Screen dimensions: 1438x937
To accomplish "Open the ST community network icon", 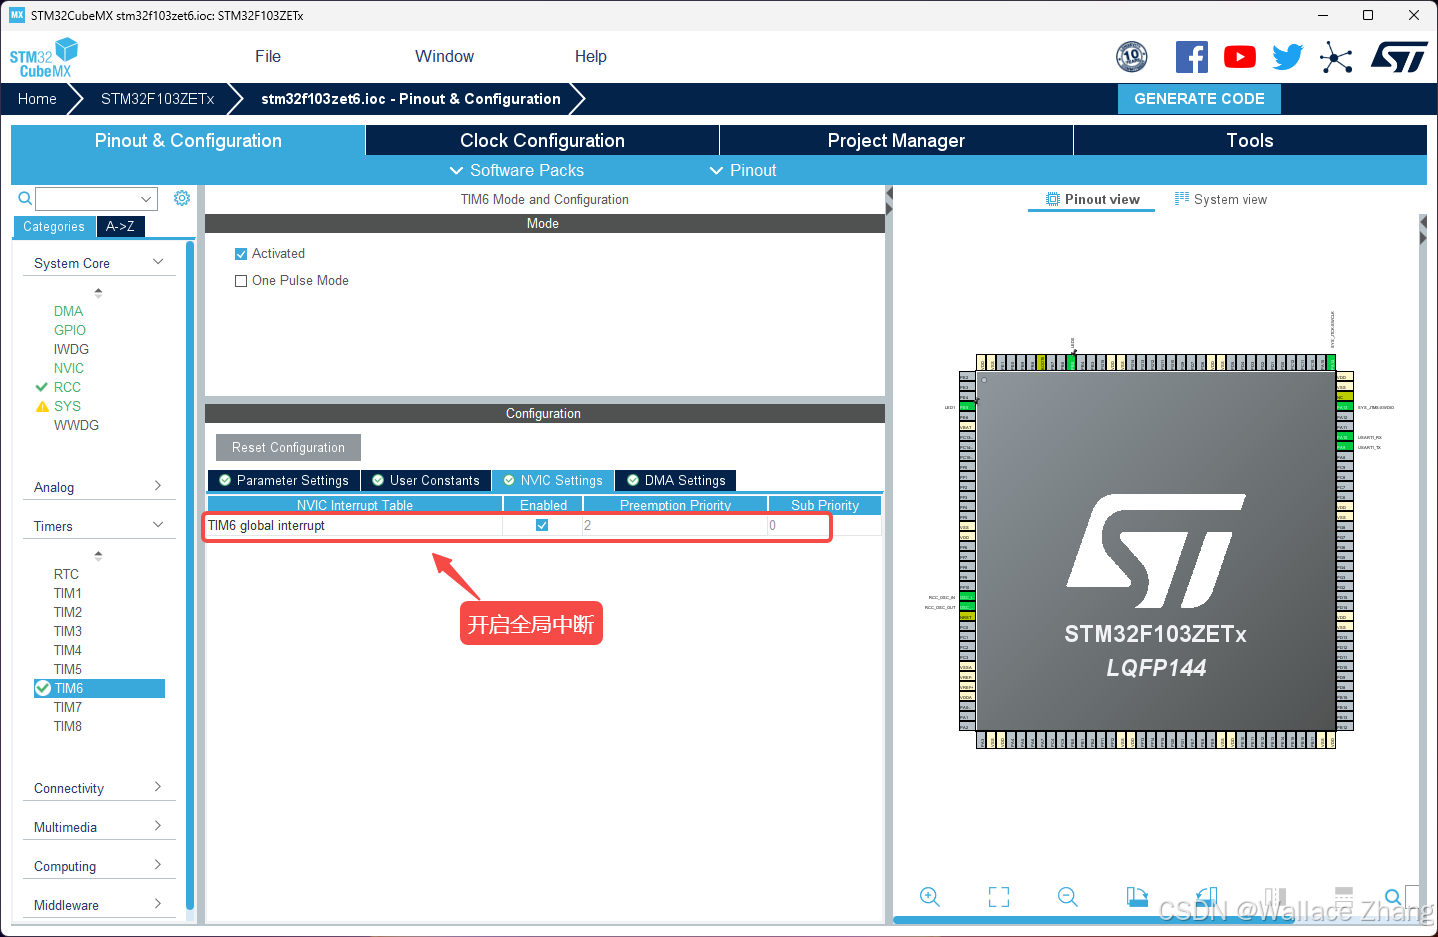I will click(1336, 57).
